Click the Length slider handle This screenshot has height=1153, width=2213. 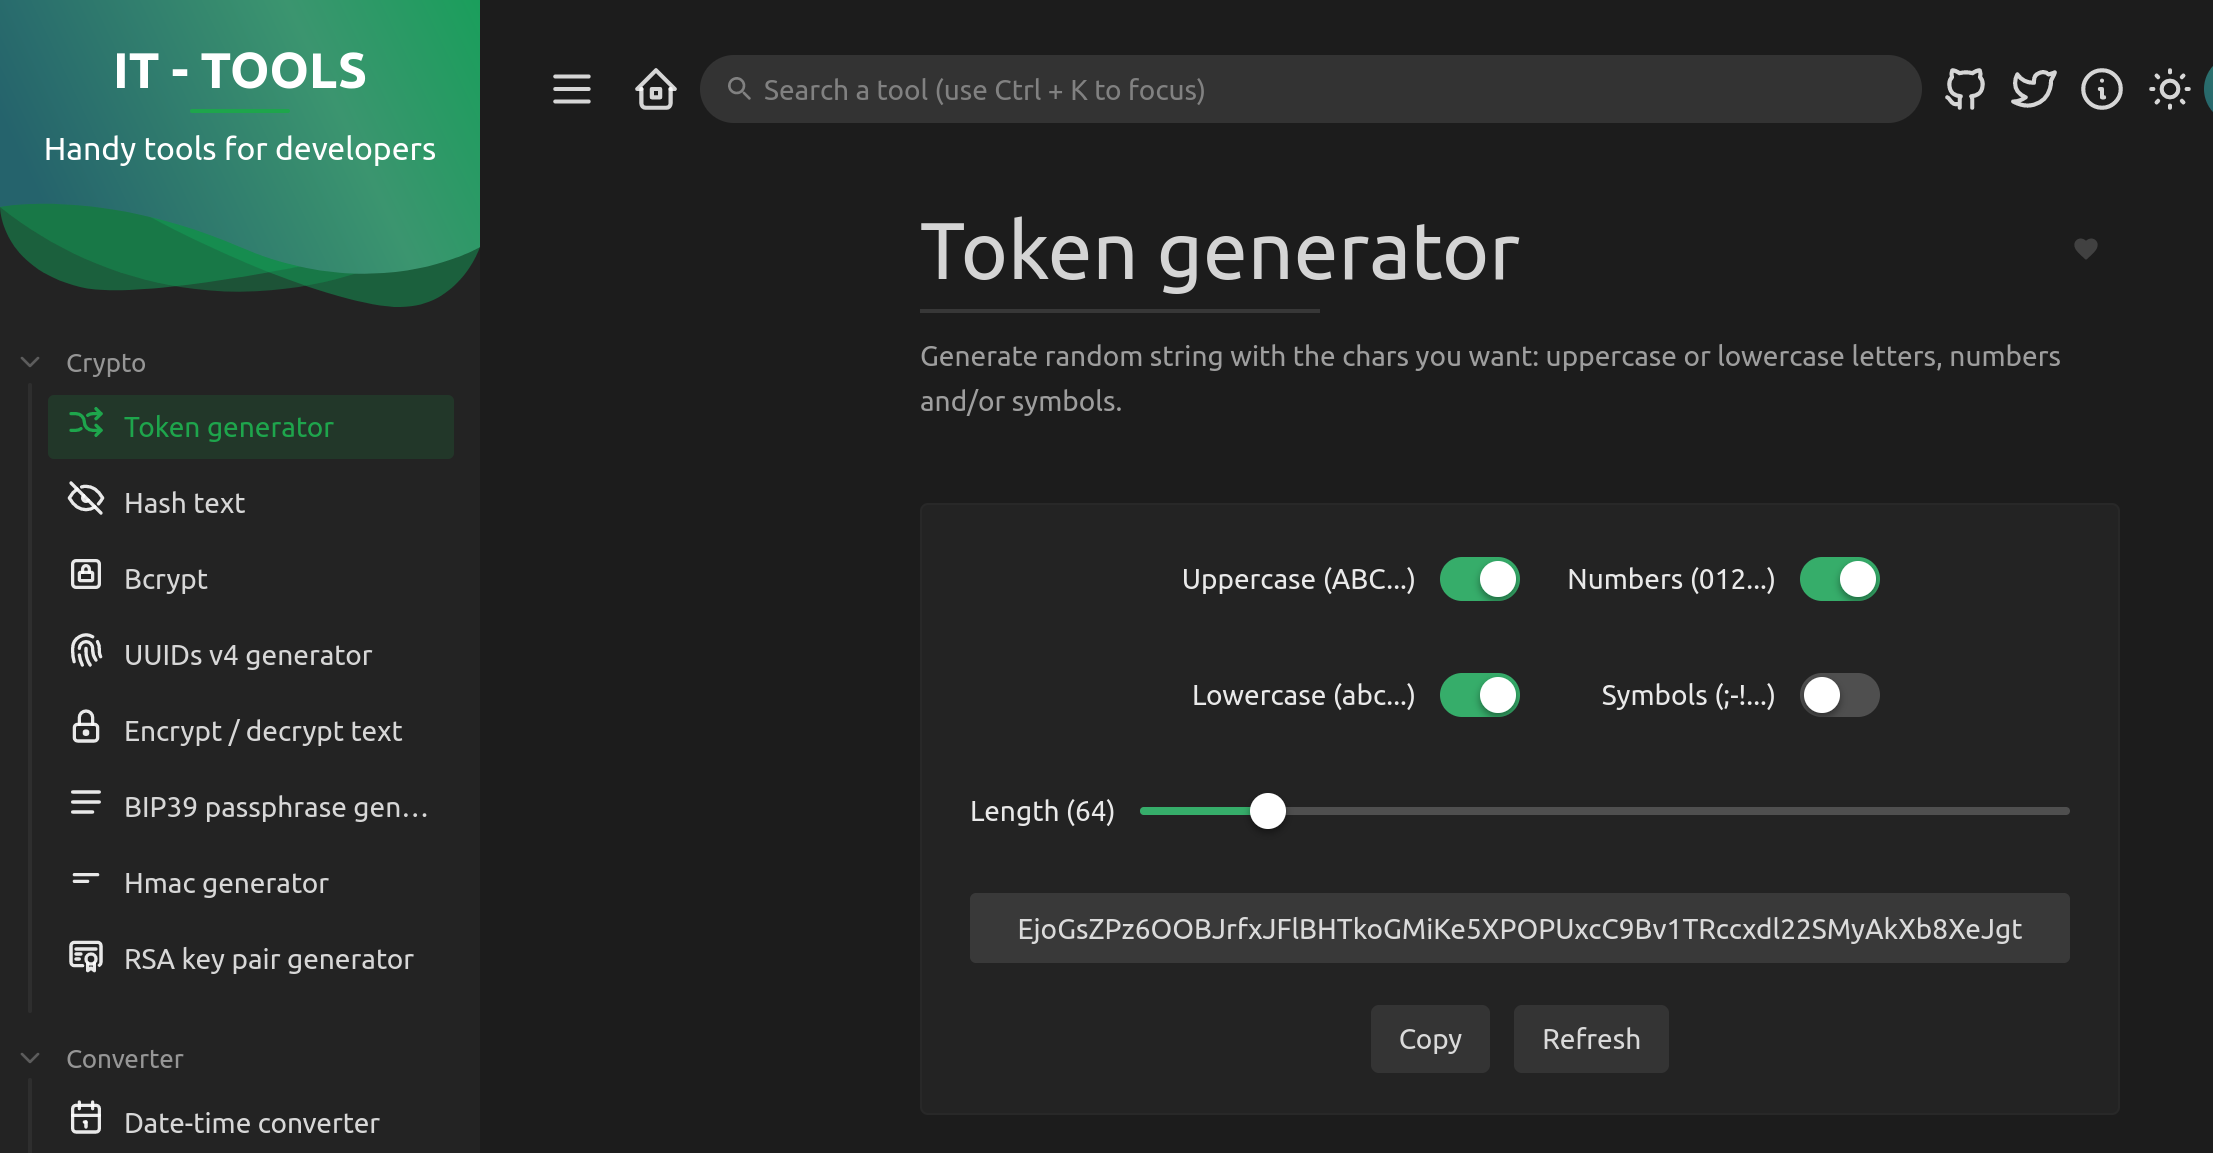click(1268, 811)
